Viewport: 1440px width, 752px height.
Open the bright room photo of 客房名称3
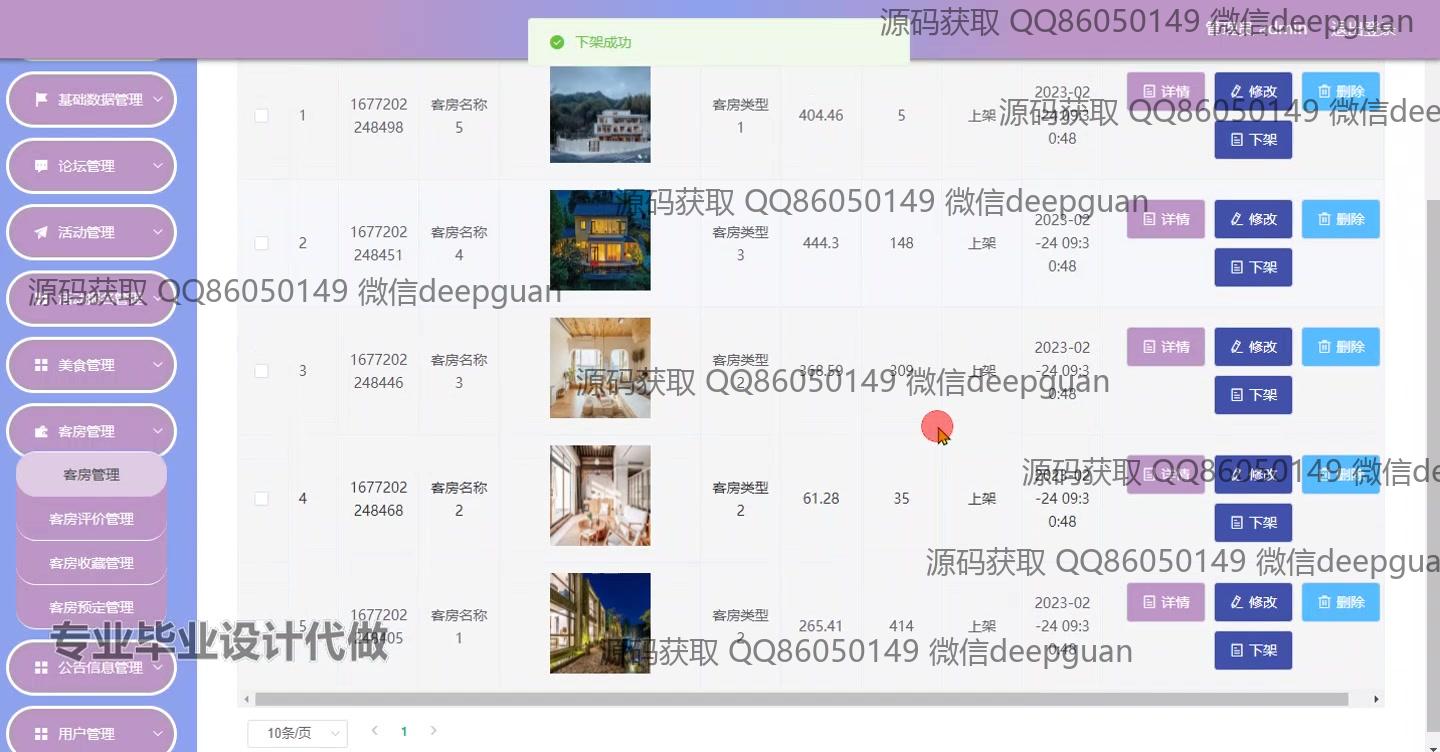tap(600, 368)
